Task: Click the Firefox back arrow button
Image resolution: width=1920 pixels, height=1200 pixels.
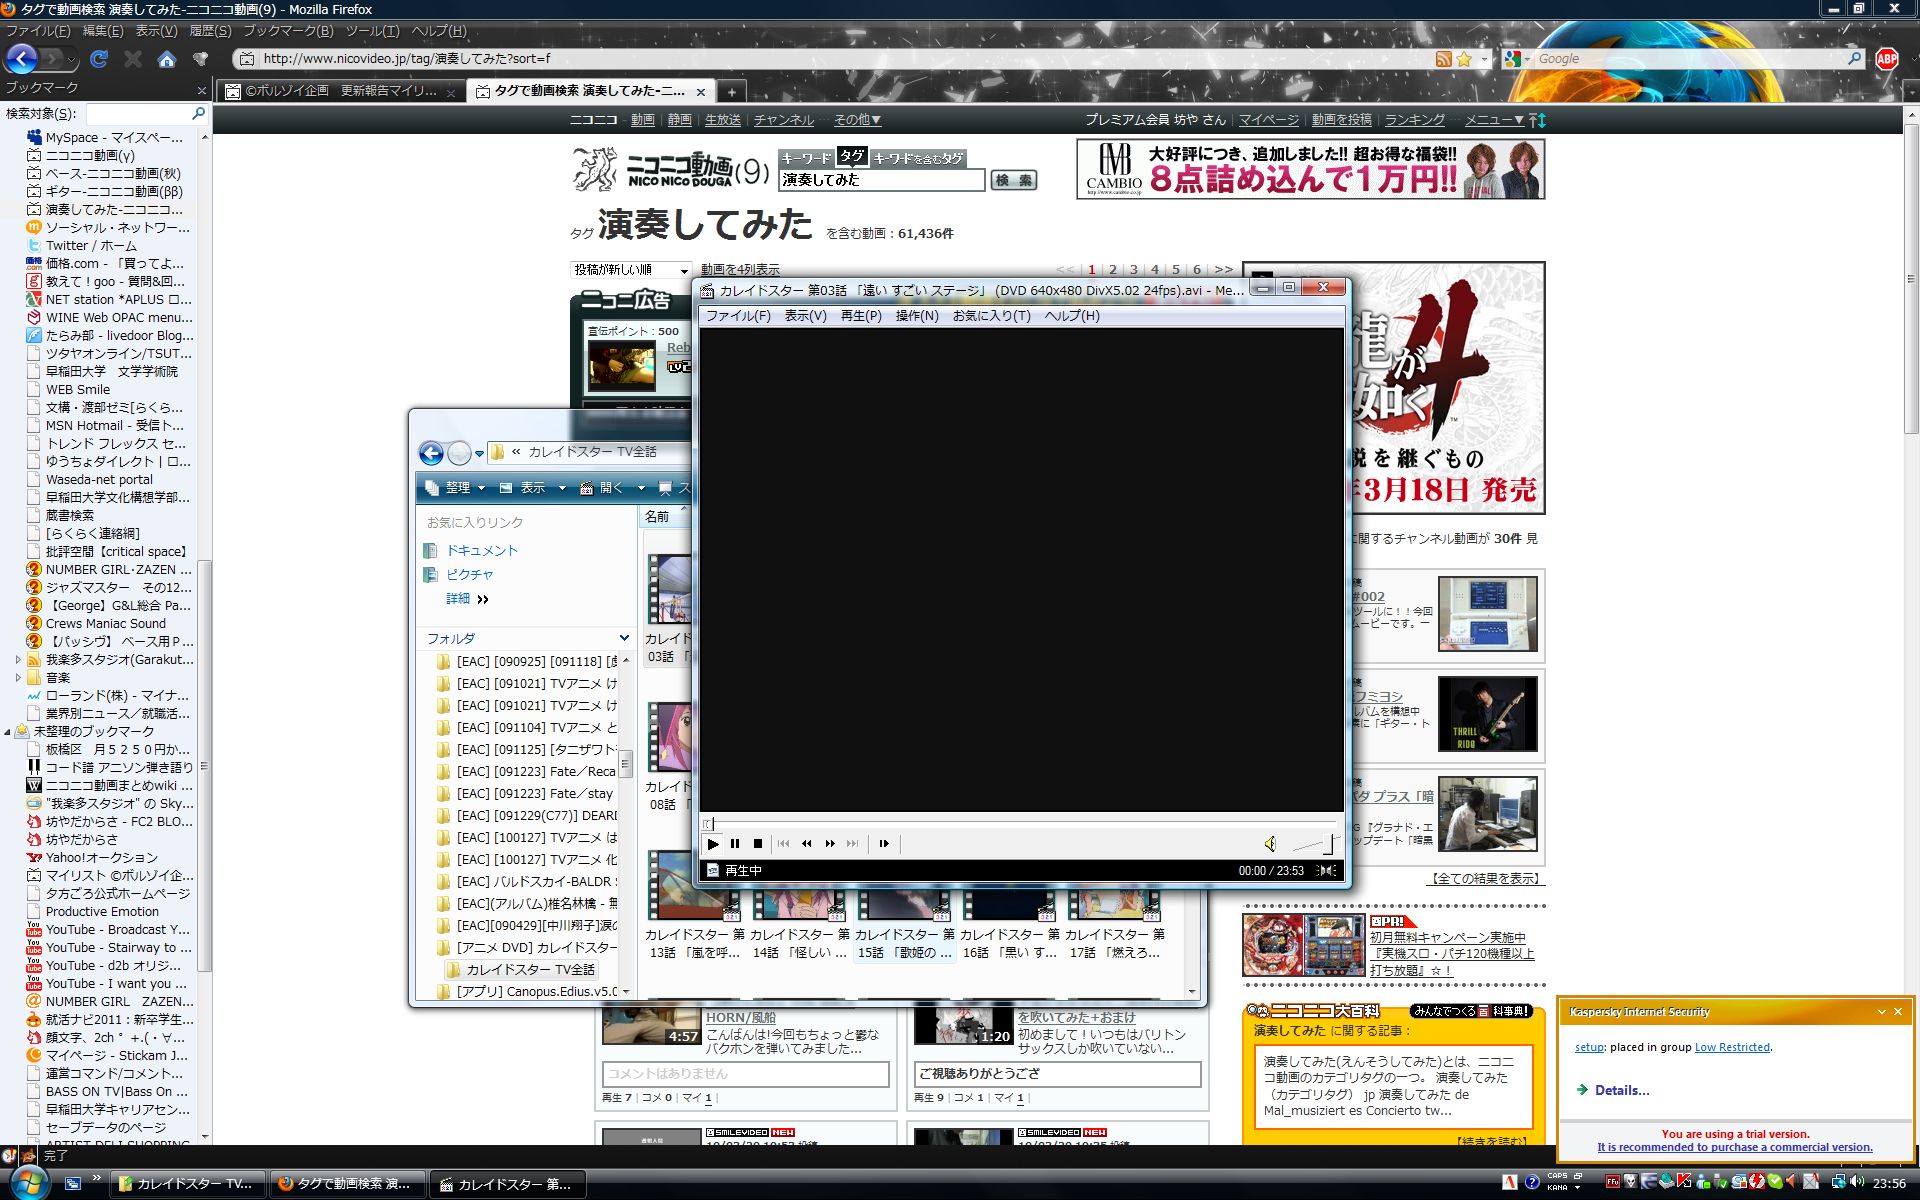Action: click(x=21, y=59)
